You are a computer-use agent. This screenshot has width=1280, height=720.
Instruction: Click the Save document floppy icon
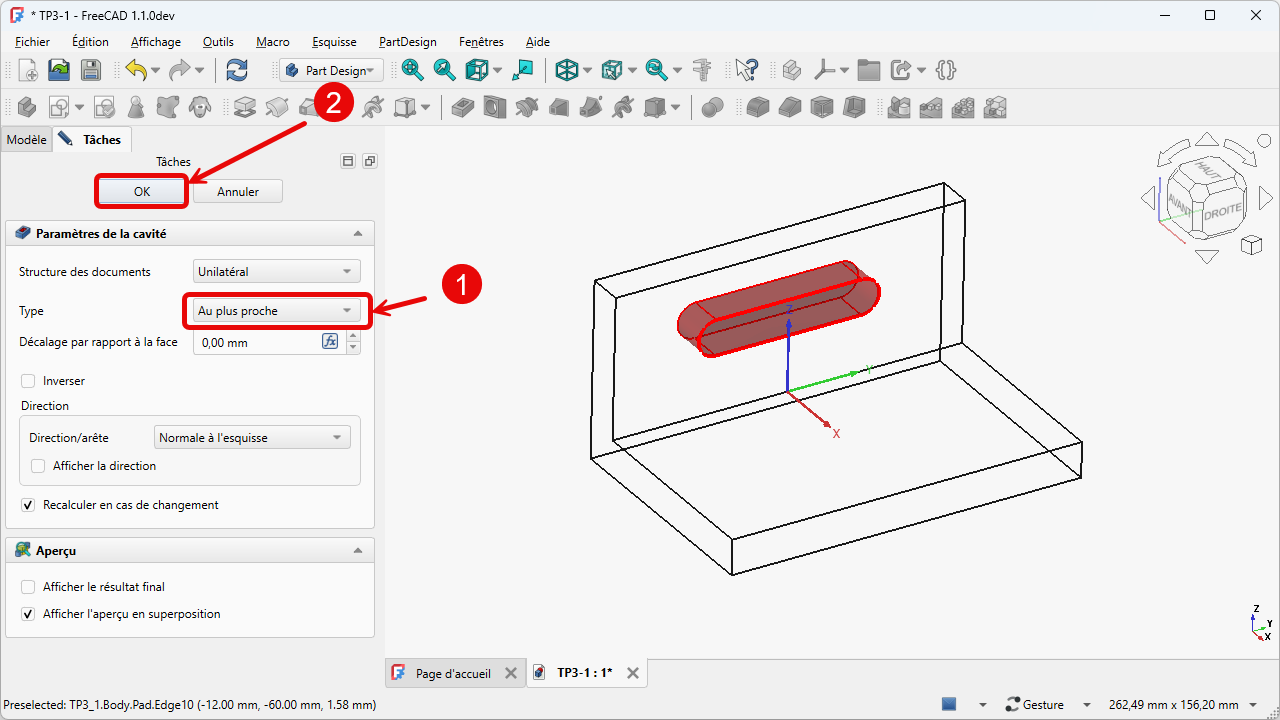pyautogui.click(x=91, y=70)
